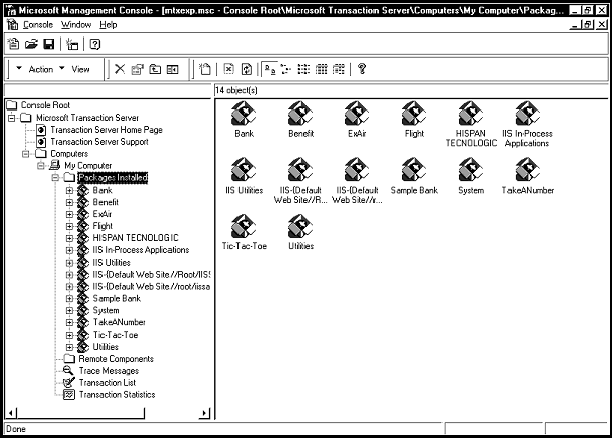Click the Help question mark toolbar icon
The width and height of the screenshot is (612, 438).
pyautogui.click(x=362, y=69)
